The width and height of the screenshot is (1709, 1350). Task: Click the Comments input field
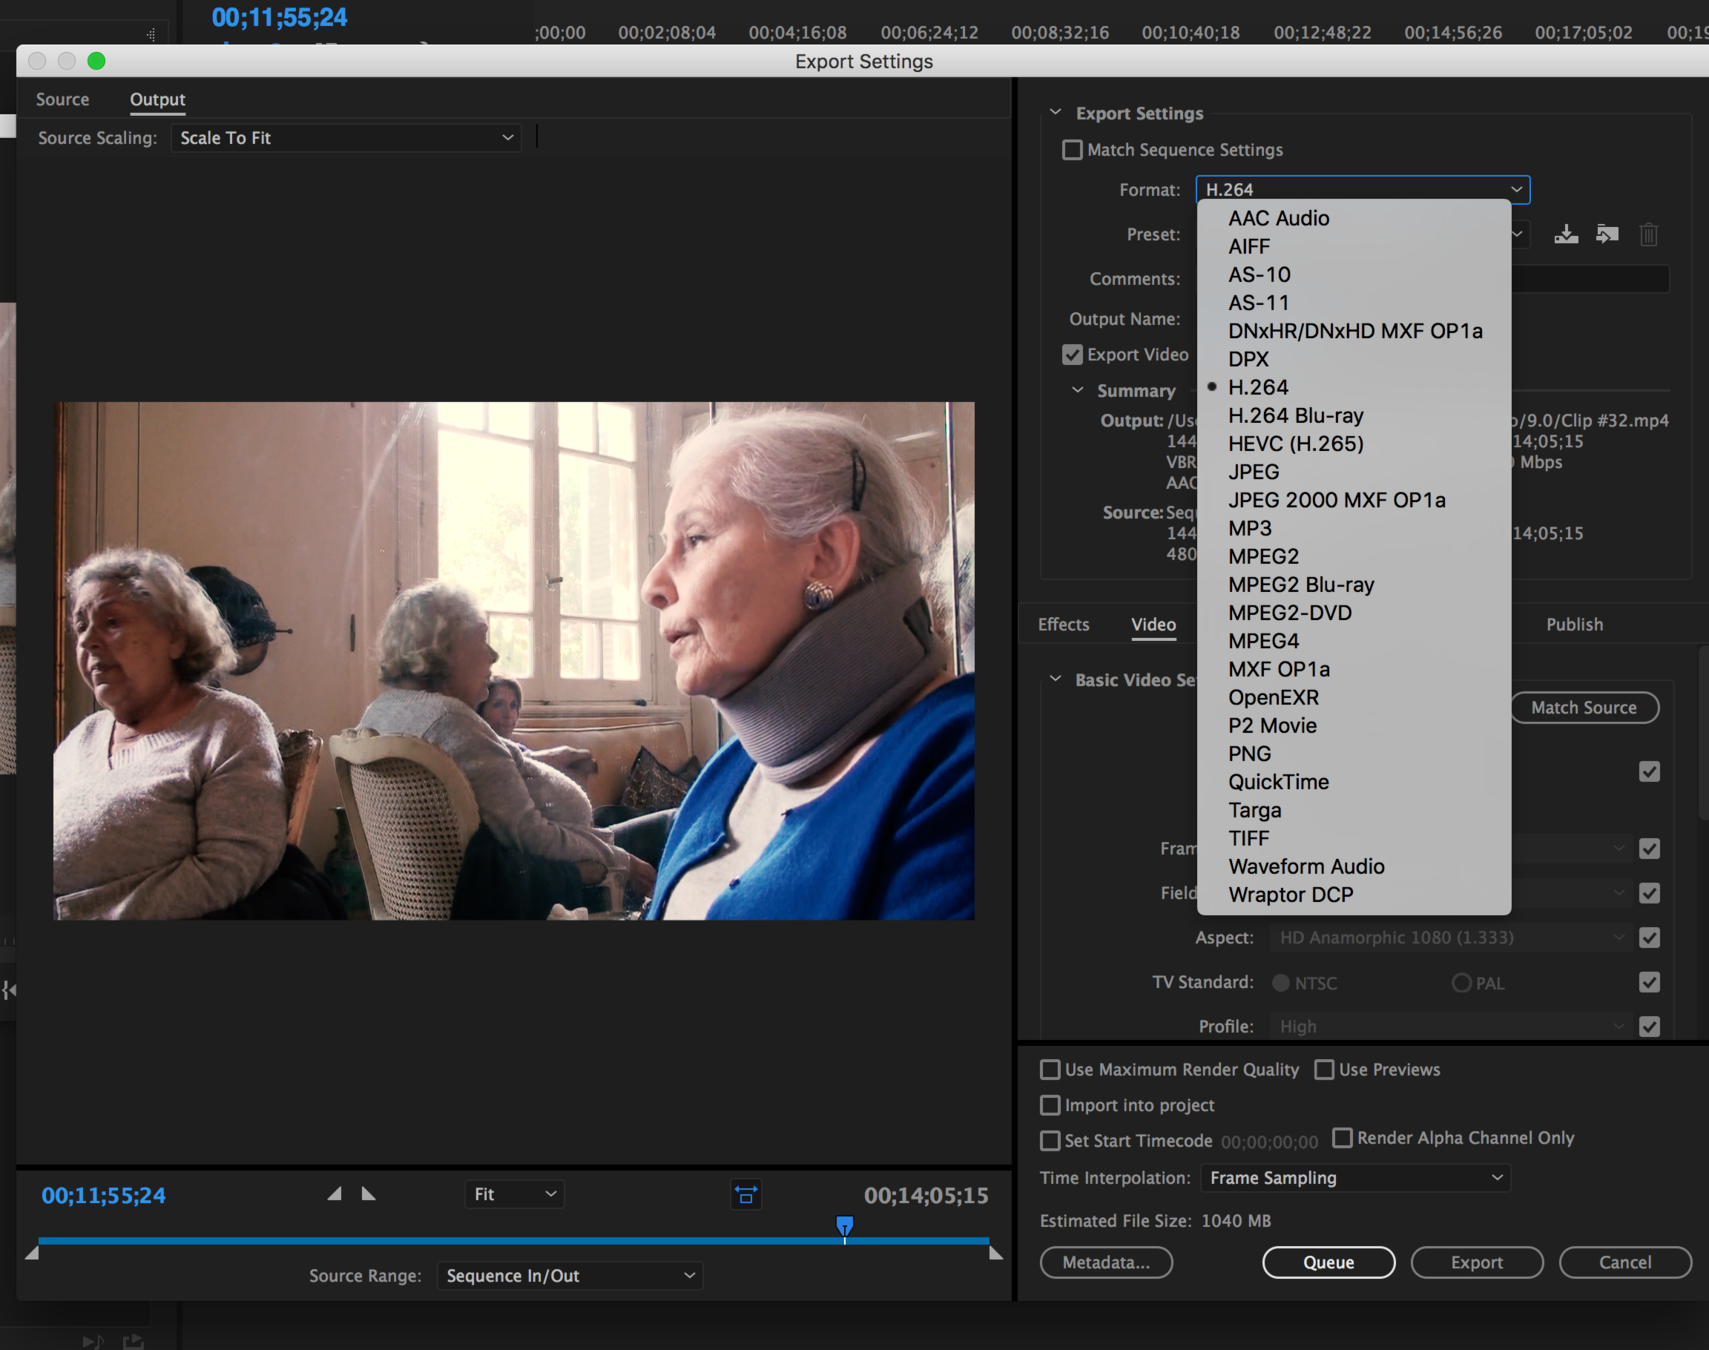tap(1589, 279)
